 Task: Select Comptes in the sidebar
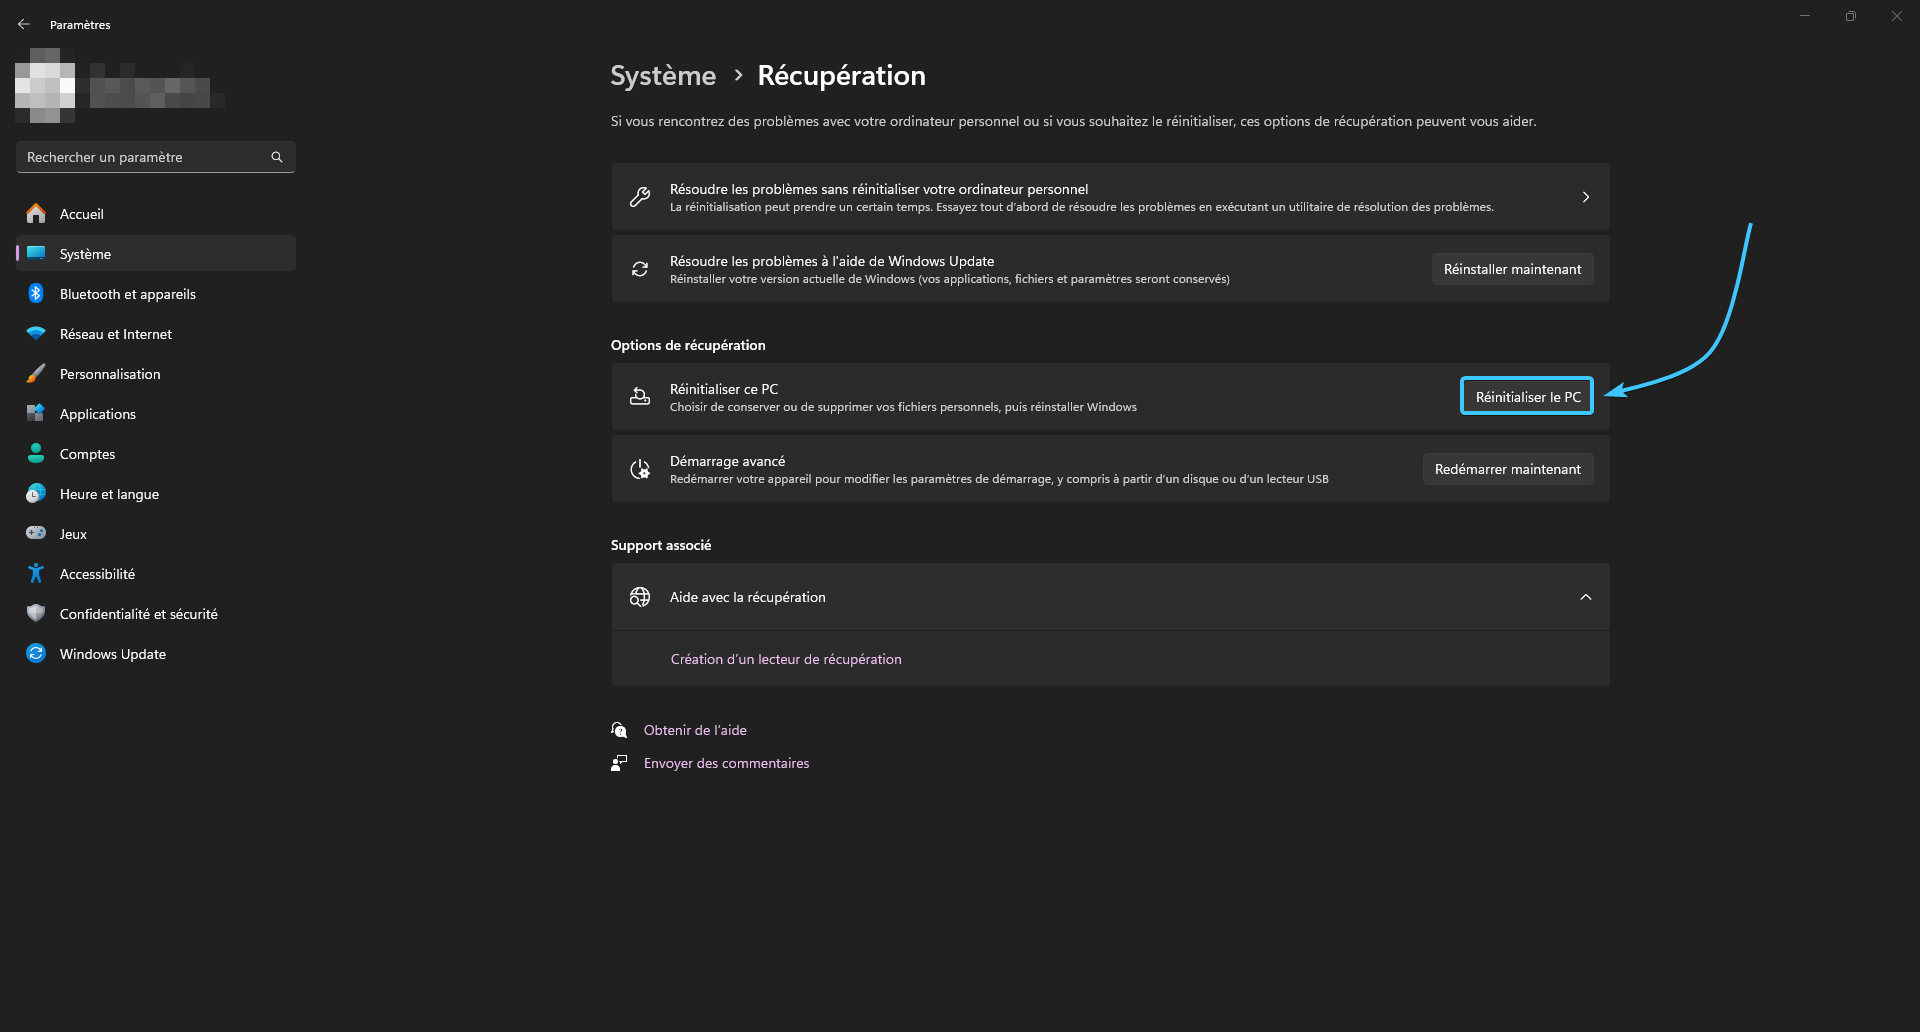pos(88,454)
